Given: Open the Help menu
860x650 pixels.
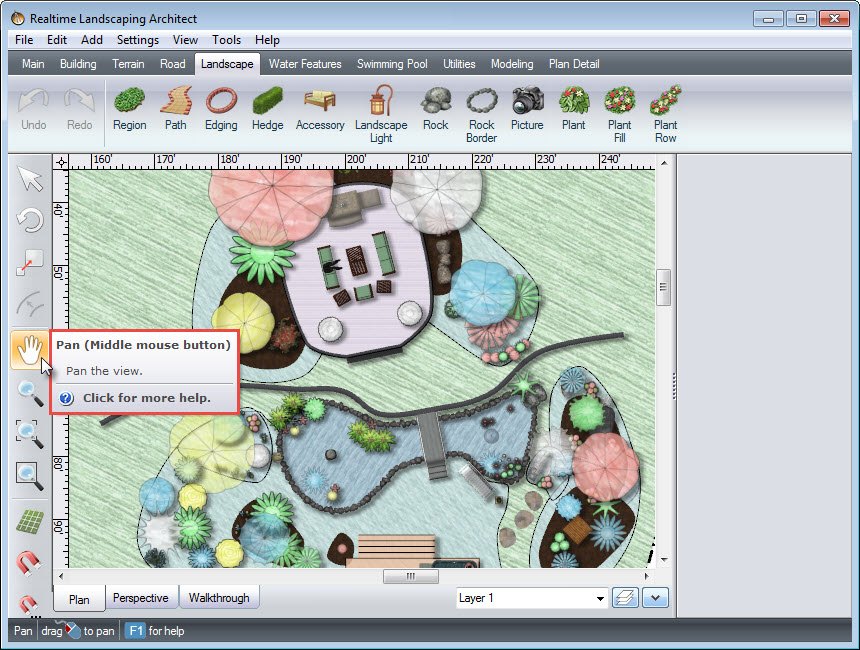Looking at the screenshot, I should click(x=267, y=40).
